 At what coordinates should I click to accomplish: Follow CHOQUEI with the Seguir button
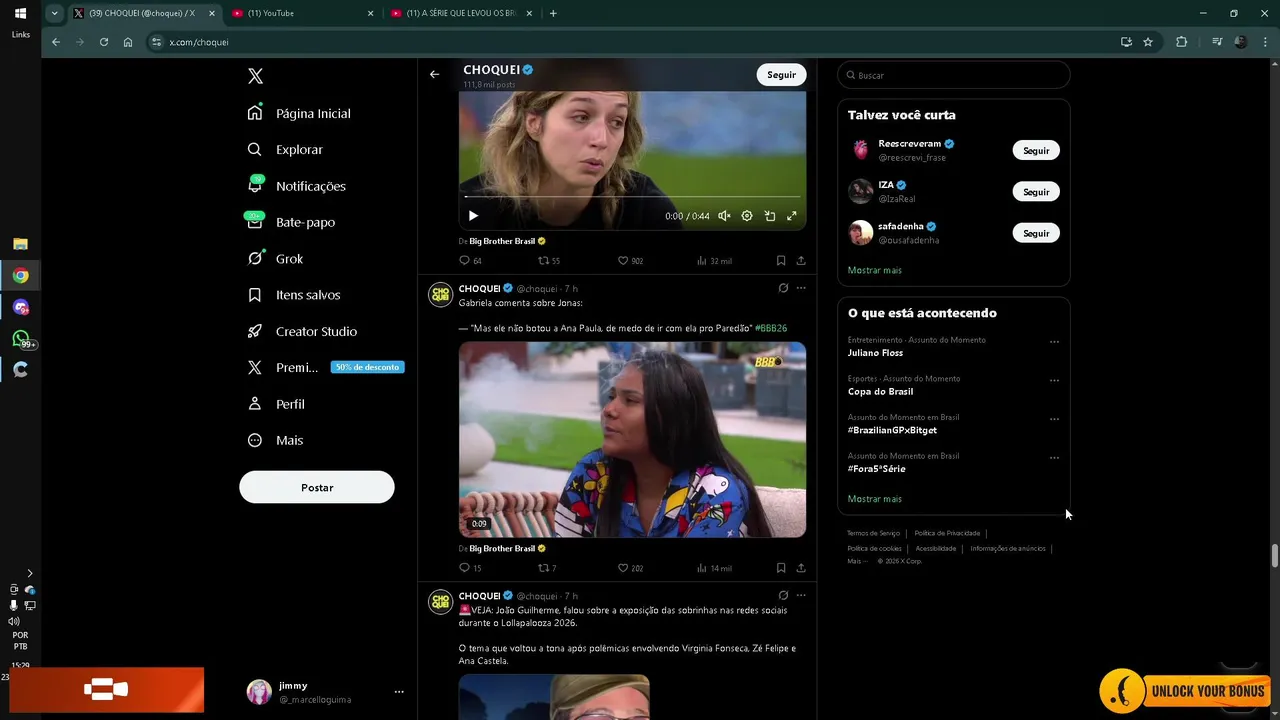(x=782, y=75)
